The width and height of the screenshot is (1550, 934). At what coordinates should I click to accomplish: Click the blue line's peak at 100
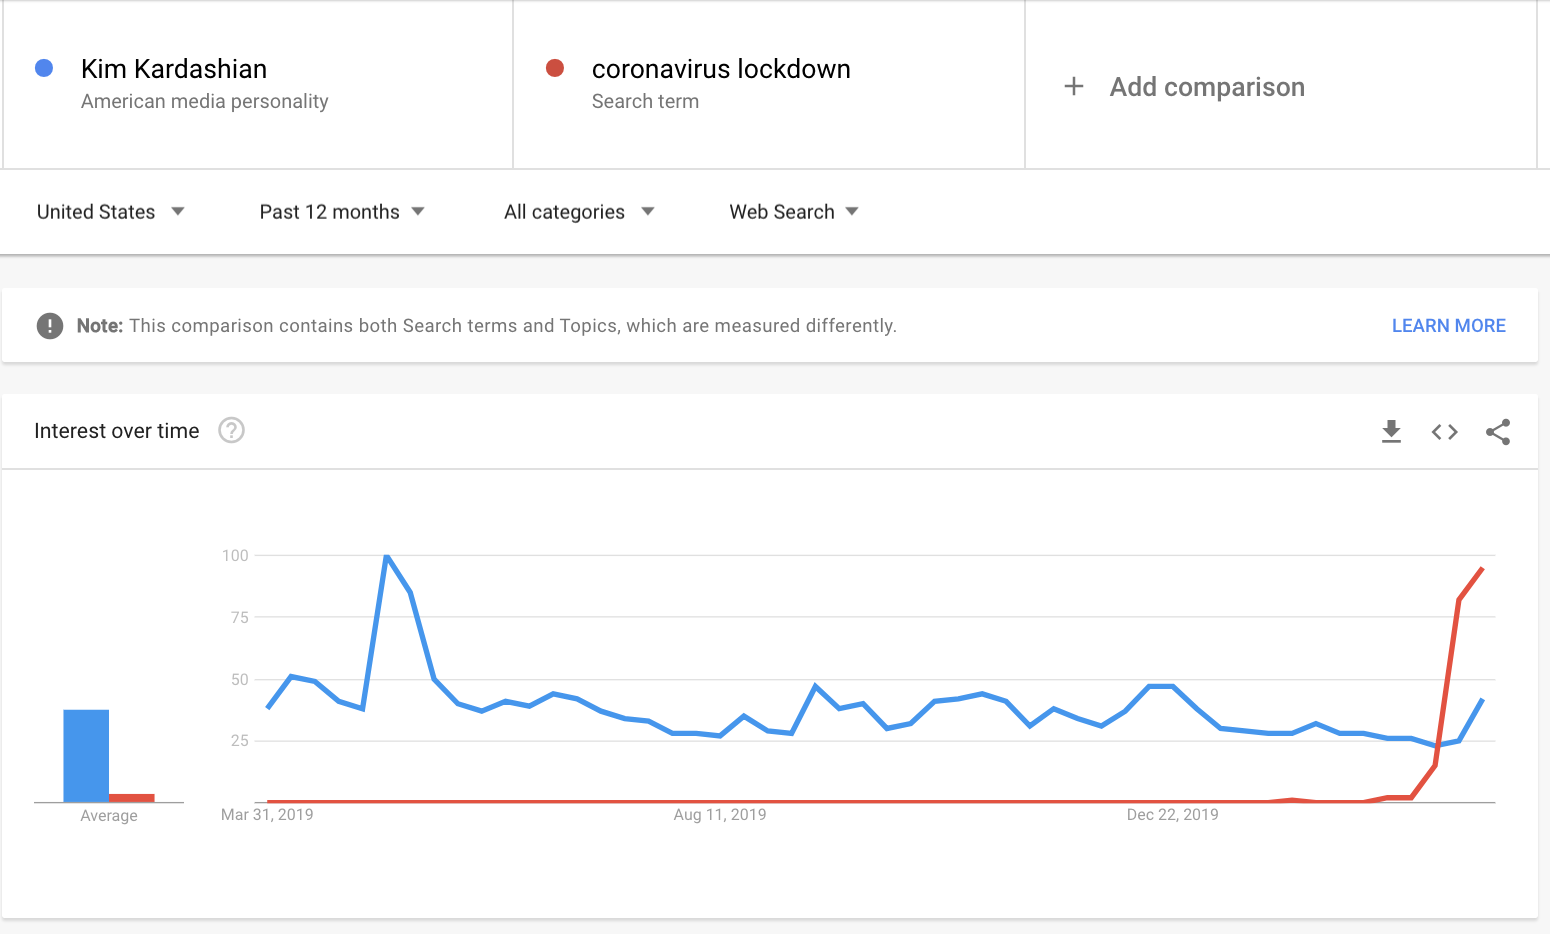pyautogui.click(x=387, y=556)
